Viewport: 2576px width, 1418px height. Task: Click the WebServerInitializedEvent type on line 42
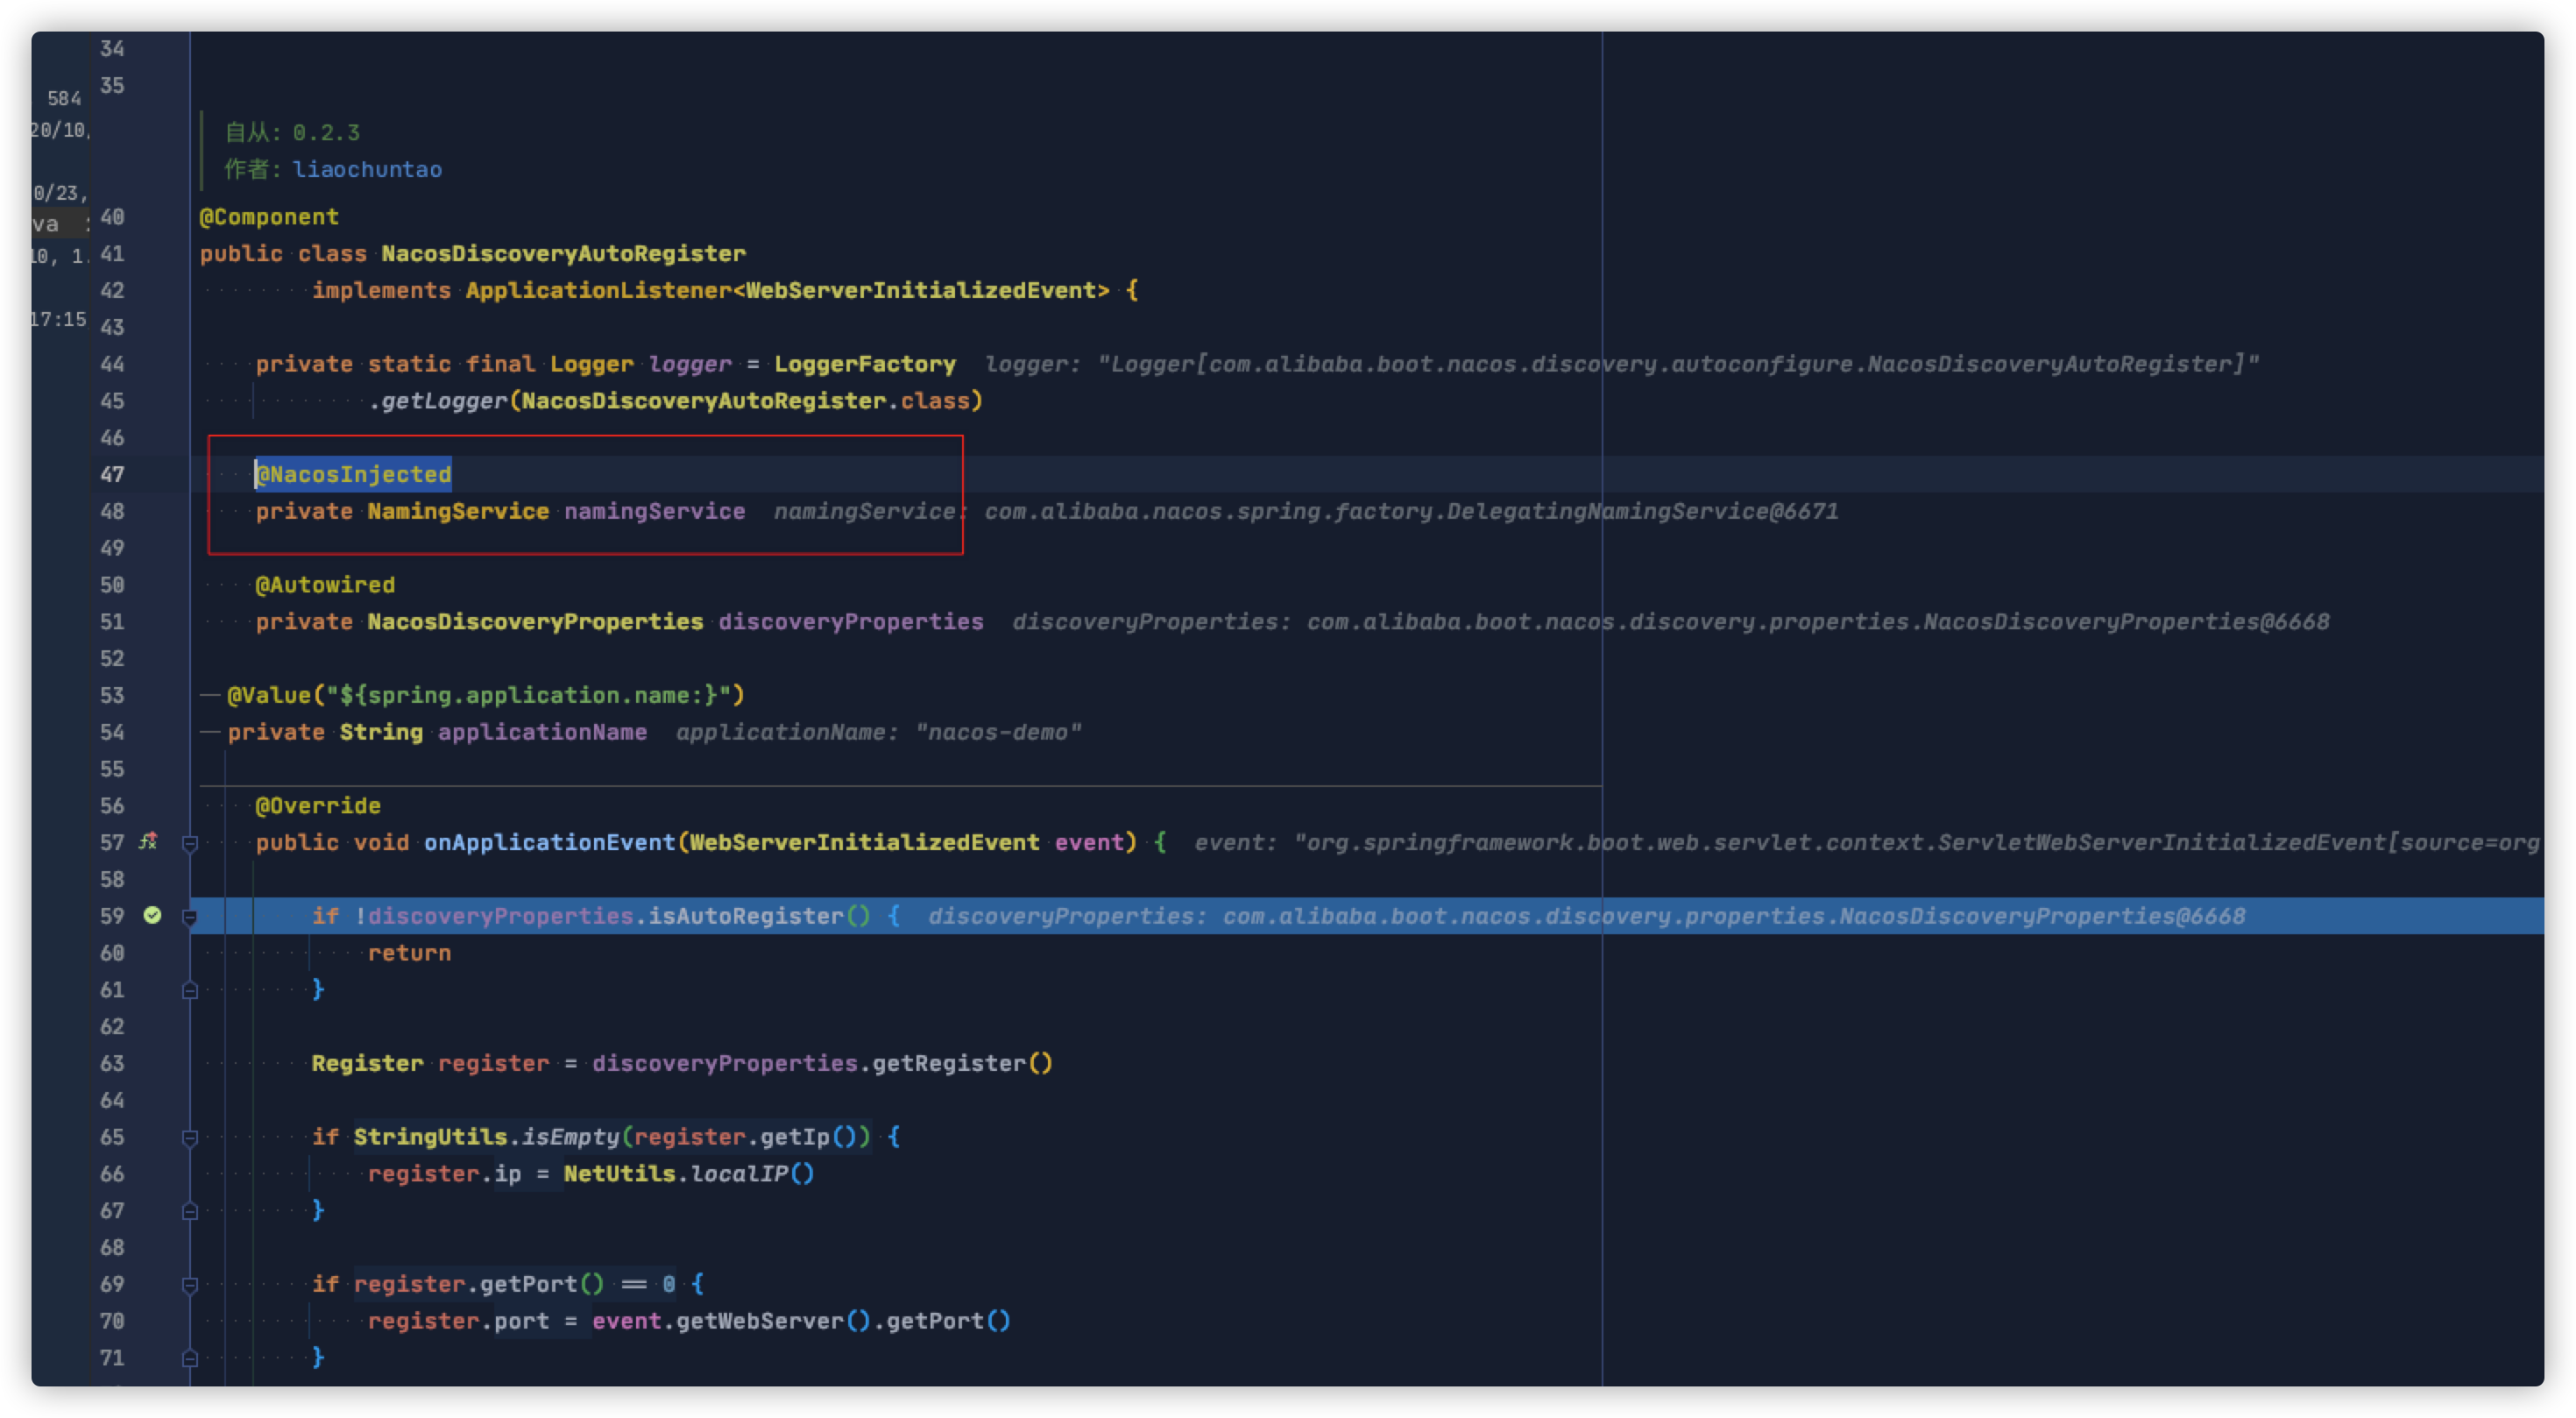point(920,290)
